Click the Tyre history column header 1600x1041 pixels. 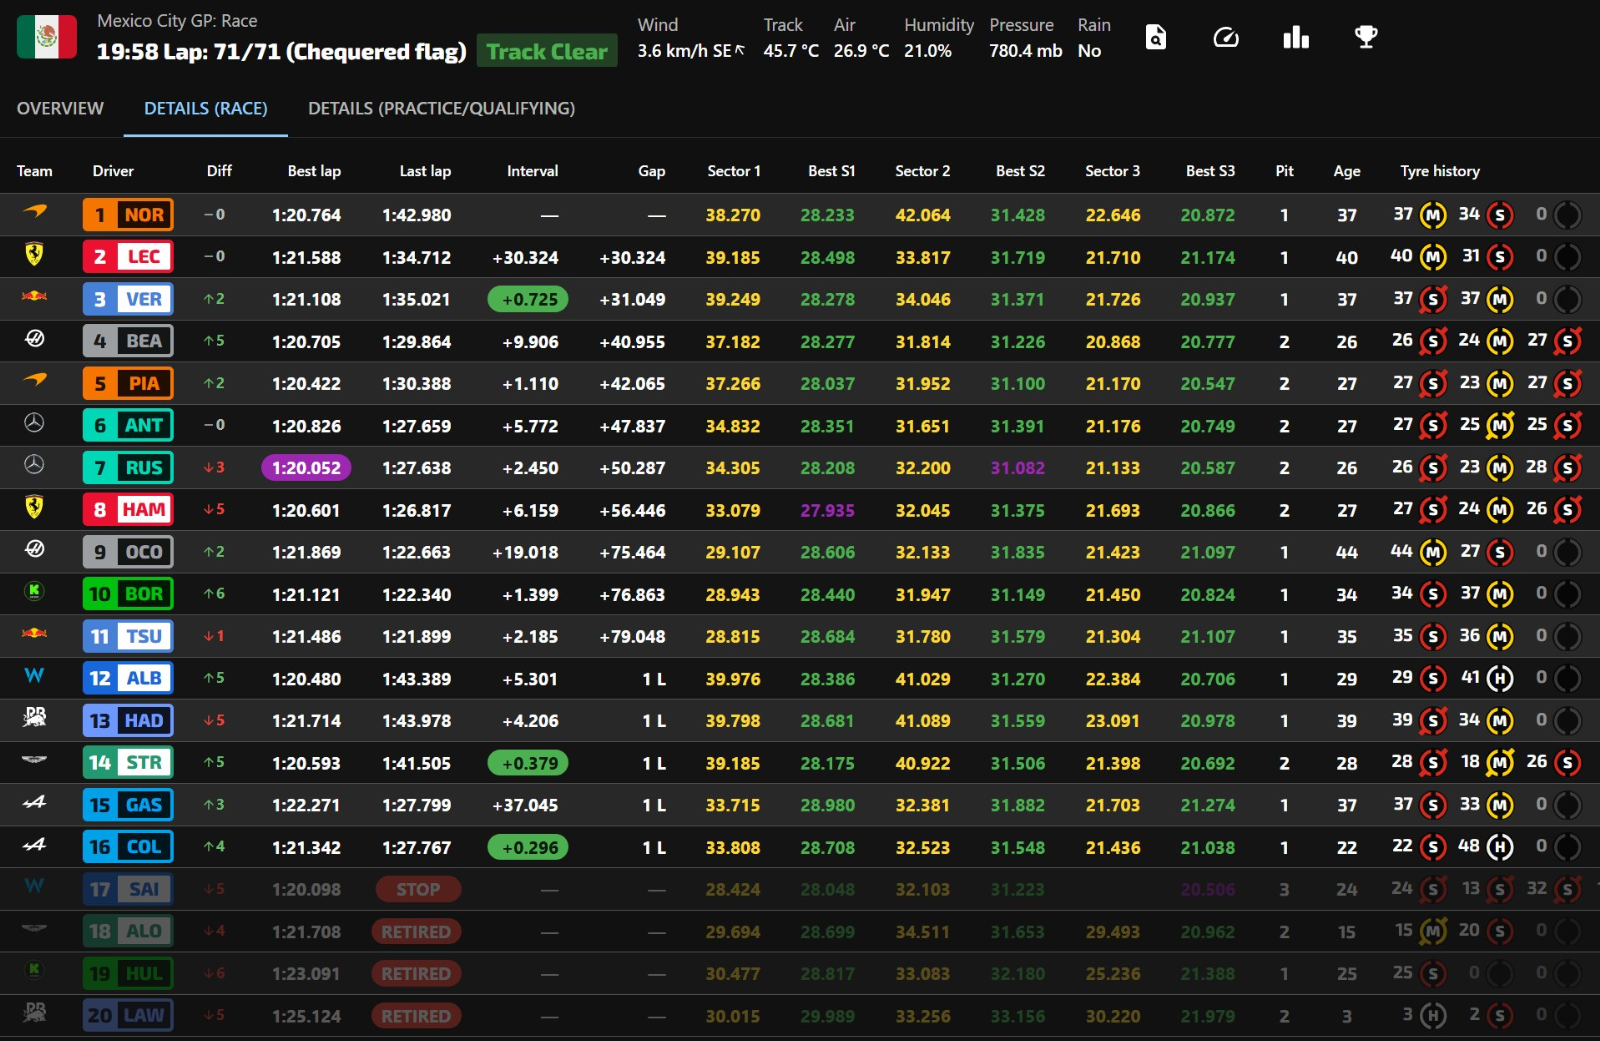click(1439, 171)
